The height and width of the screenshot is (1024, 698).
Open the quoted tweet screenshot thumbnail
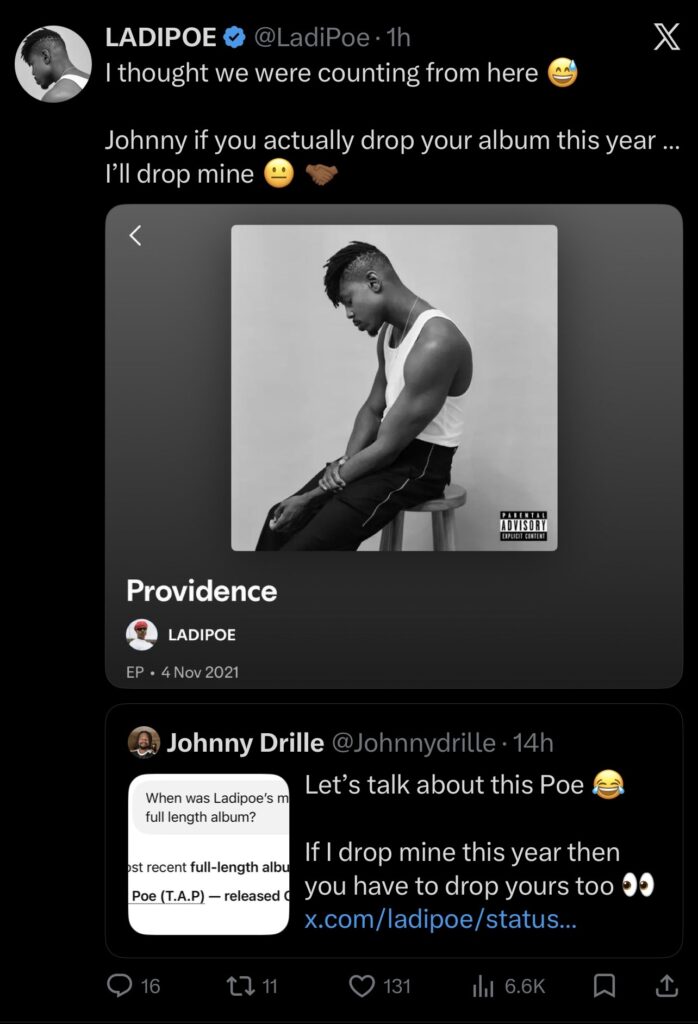pyautogui.click(x=208, y=853)
